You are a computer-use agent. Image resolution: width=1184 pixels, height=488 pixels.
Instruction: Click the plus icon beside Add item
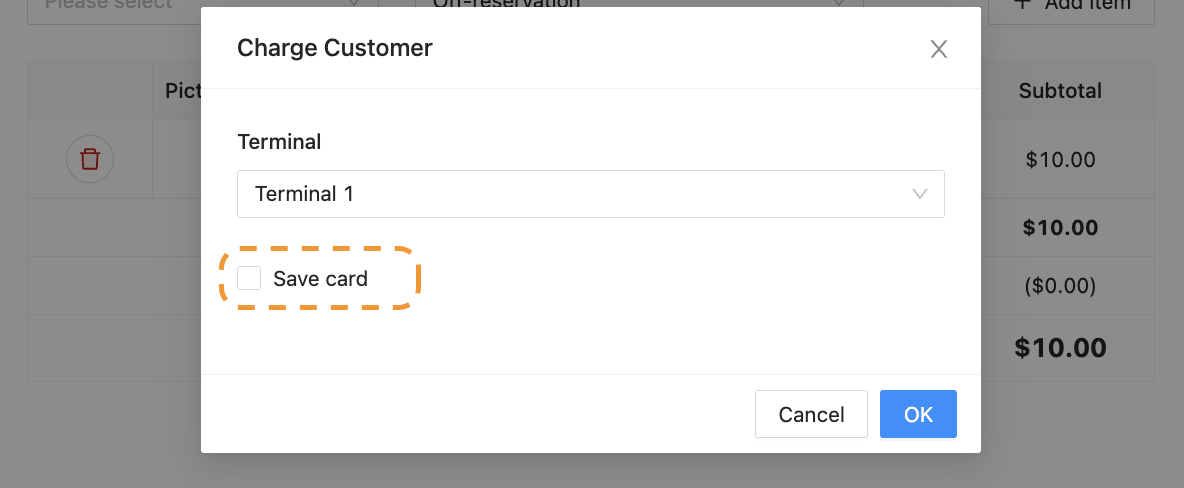point(1021,4)
